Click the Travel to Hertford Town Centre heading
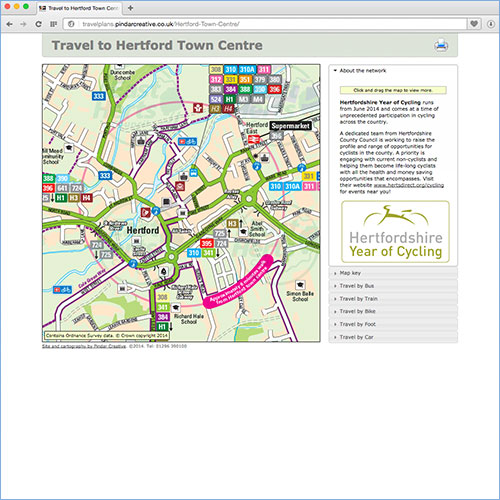This screenshot has height=500, width=500. (157, 45)
